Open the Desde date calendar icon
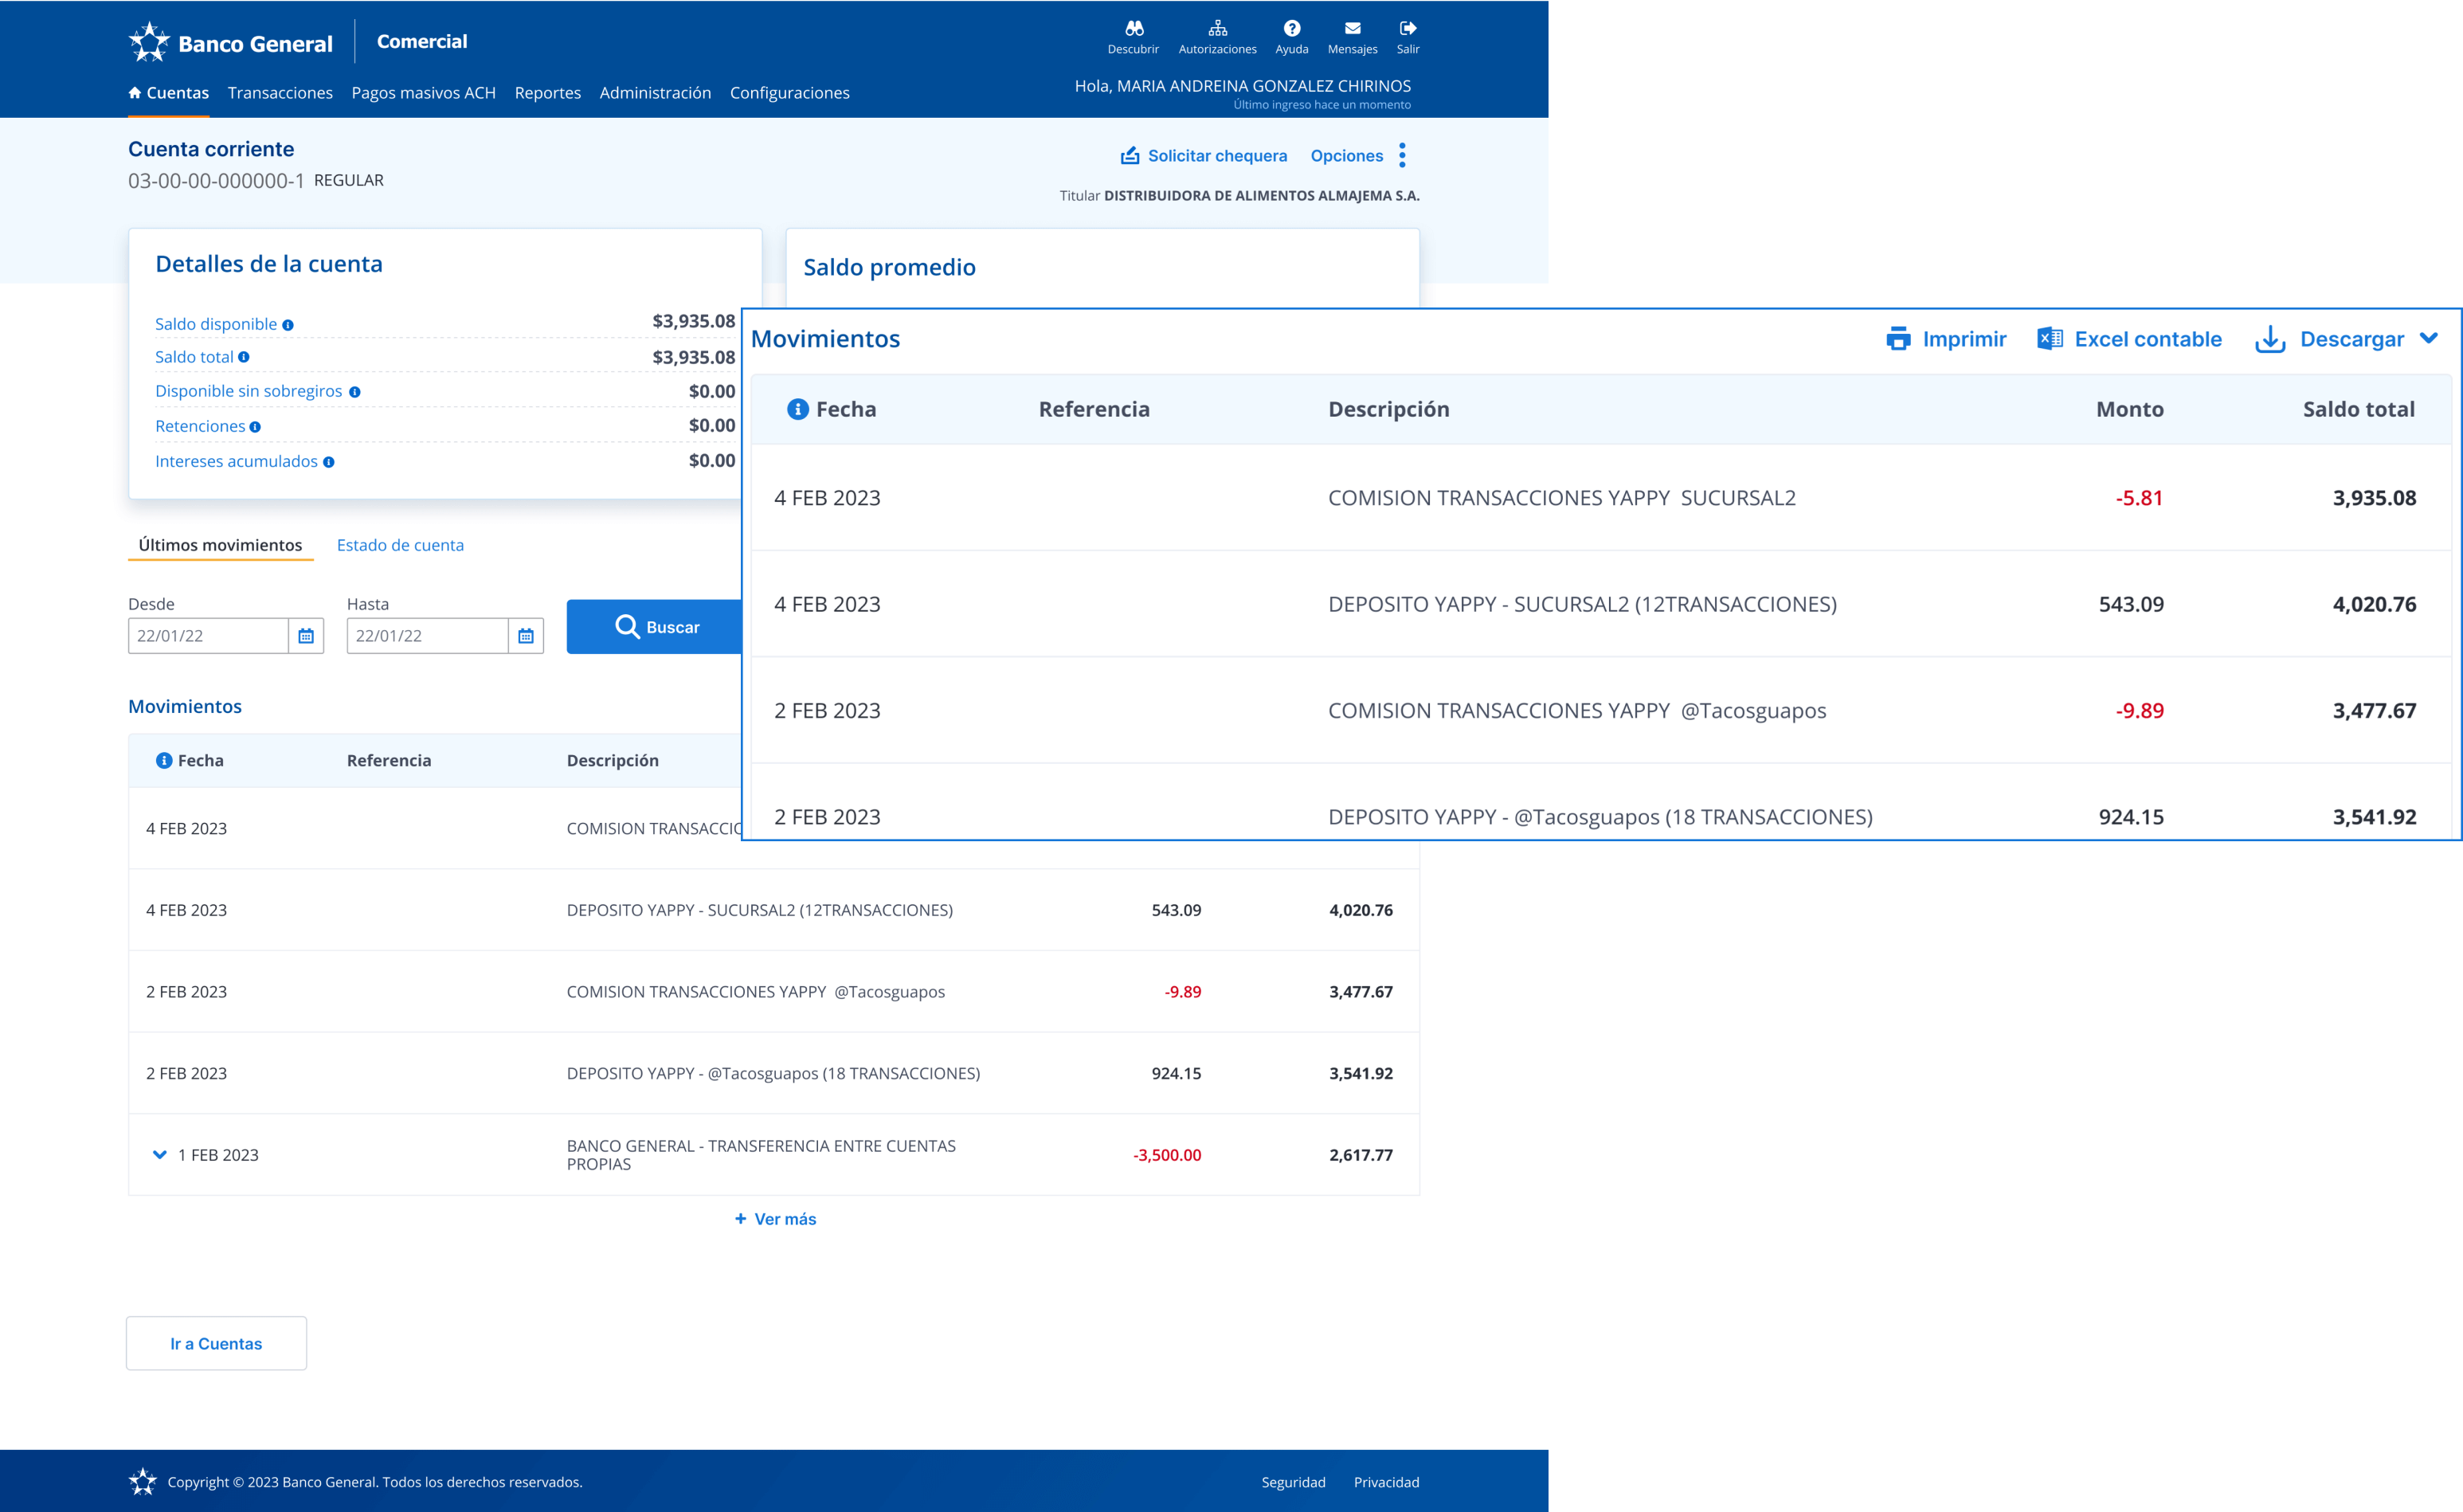Screen dimensions: 2463x1512 pos(306,636)
